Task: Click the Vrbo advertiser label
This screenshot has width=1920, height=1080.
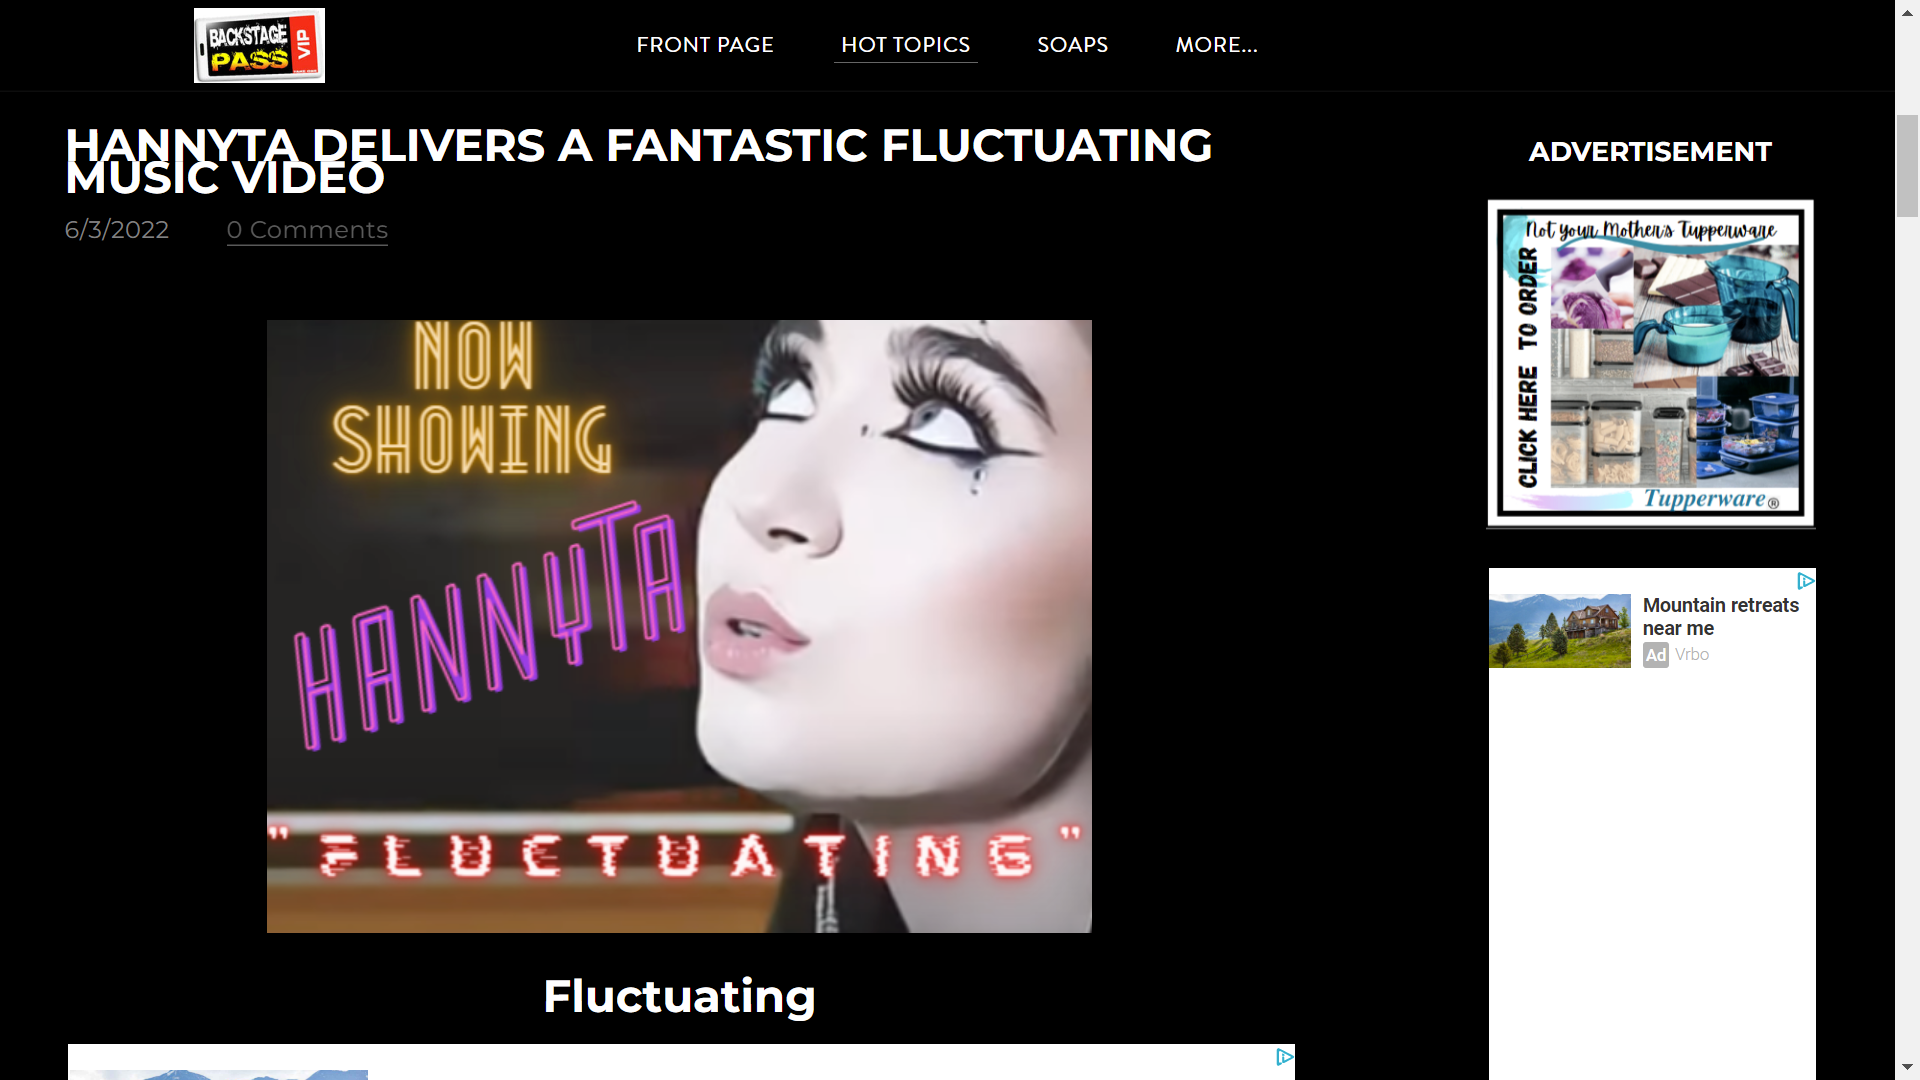Action: 1692,654
